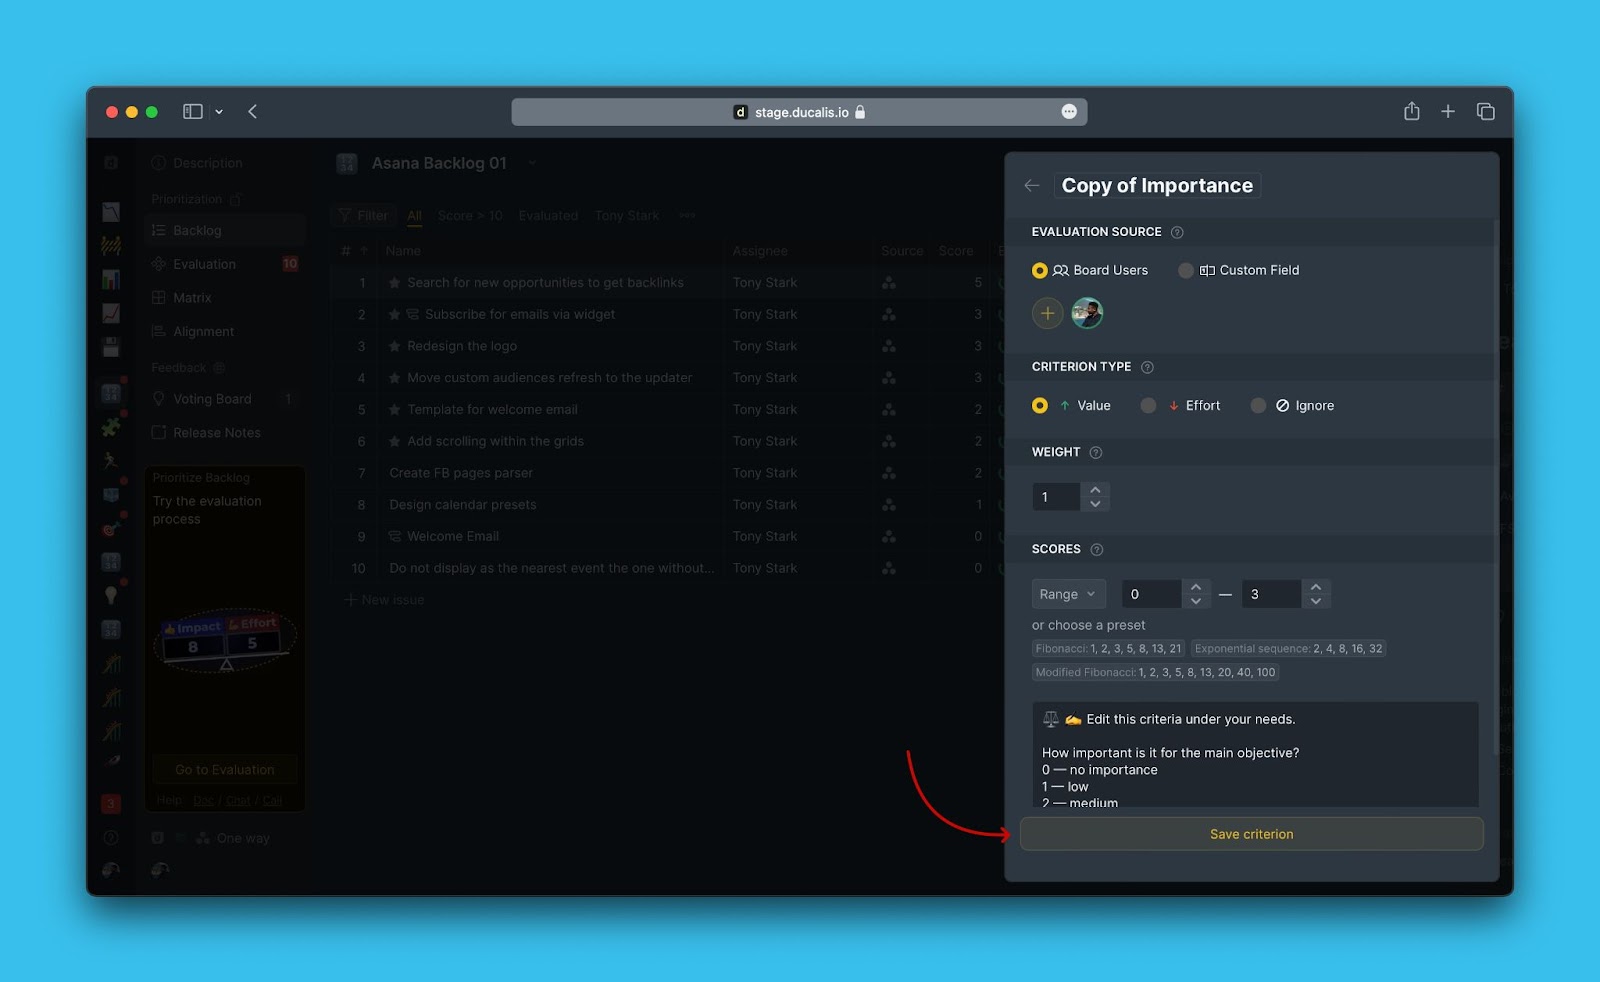Apply the Exponential sequence preset

coord(1288,649)
